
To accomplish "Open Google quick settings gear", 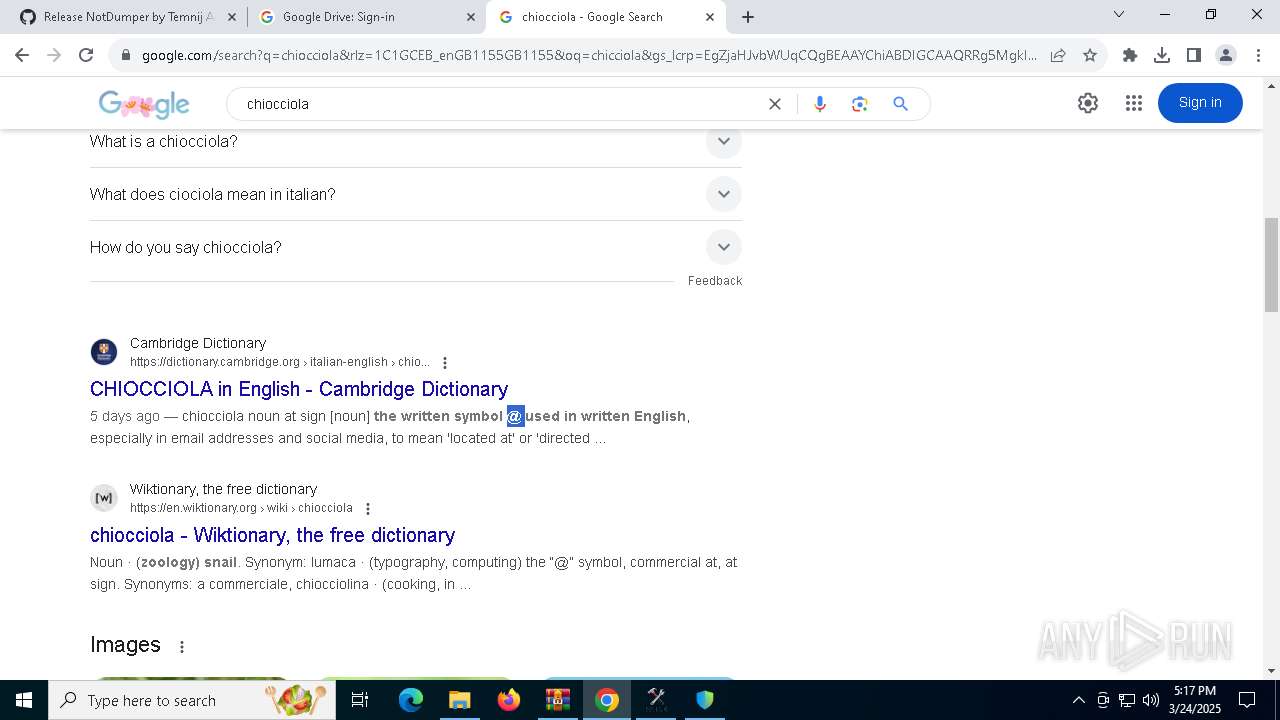I will (x=1088, y=103).
